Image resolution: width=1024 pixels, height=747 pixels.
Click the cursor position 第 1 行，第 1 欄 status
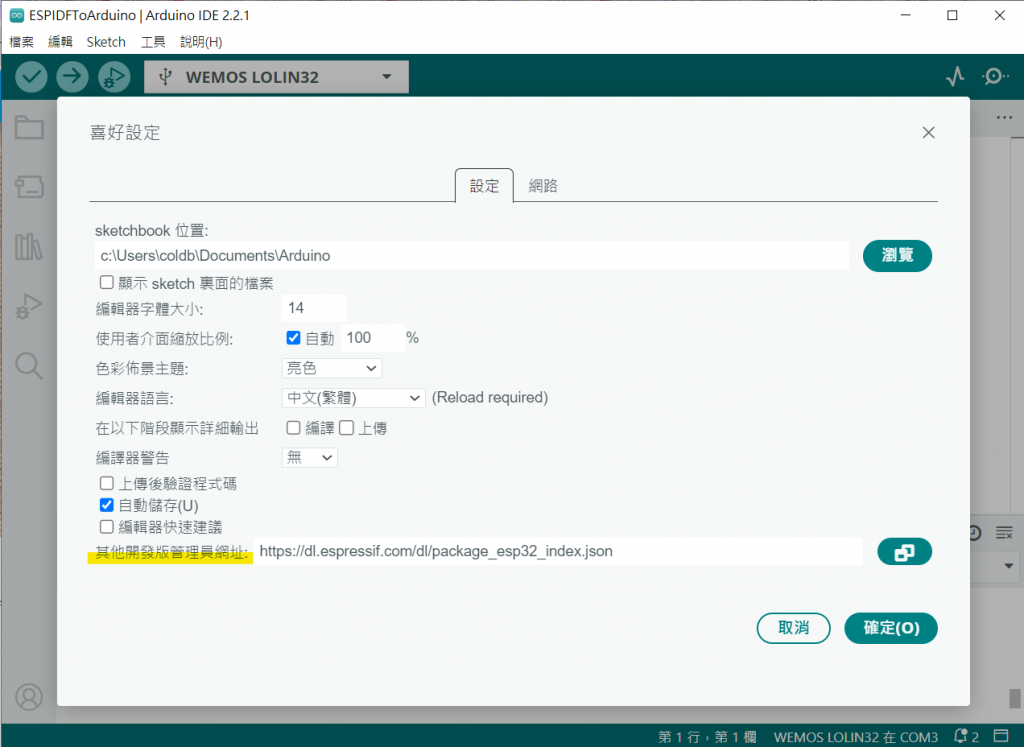(x=707, y=737)
